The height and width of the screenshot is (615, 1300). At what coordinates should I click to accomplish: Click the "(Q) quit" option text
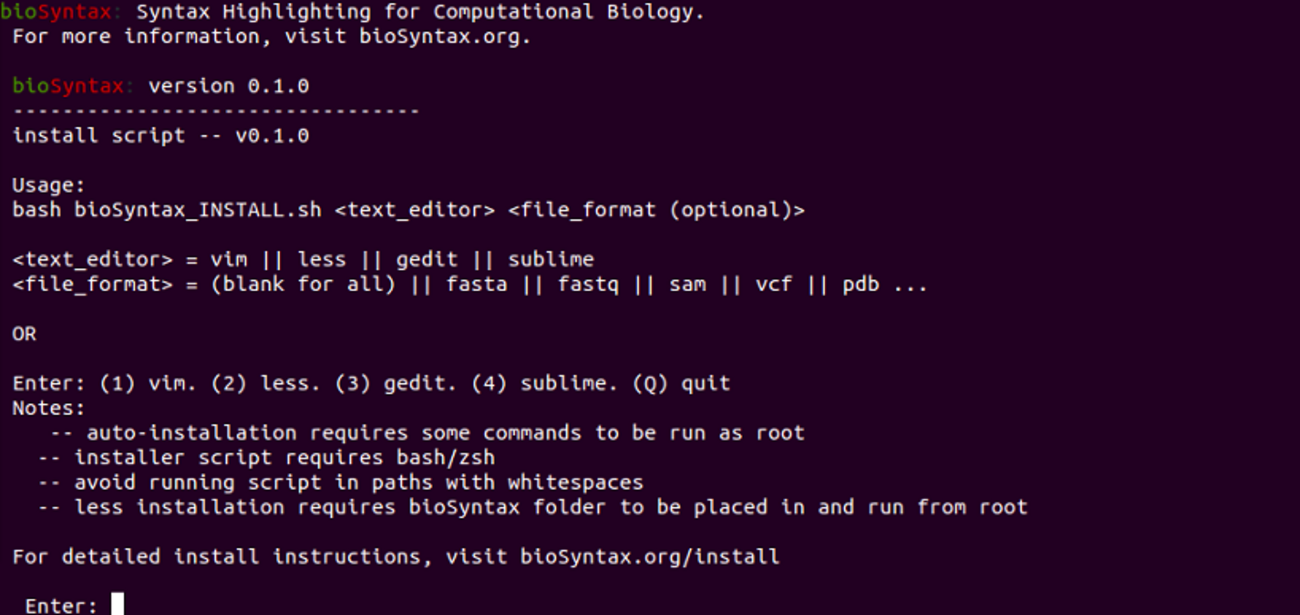pos(681,383)
